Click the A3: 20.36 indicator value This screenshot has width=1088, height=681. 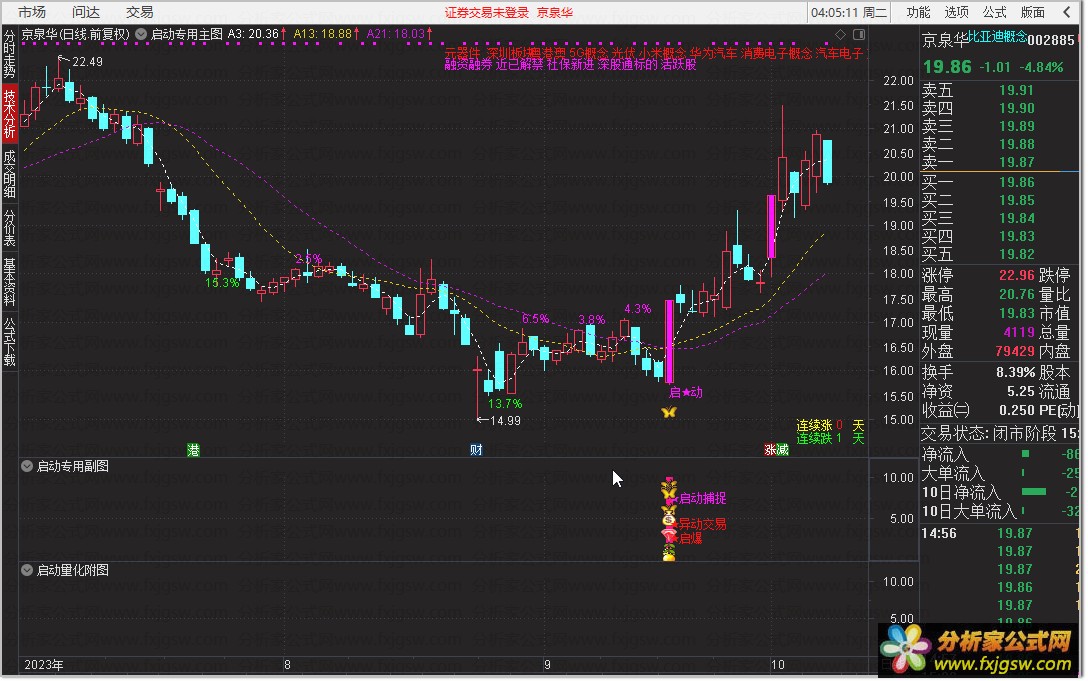pos(257,34)
